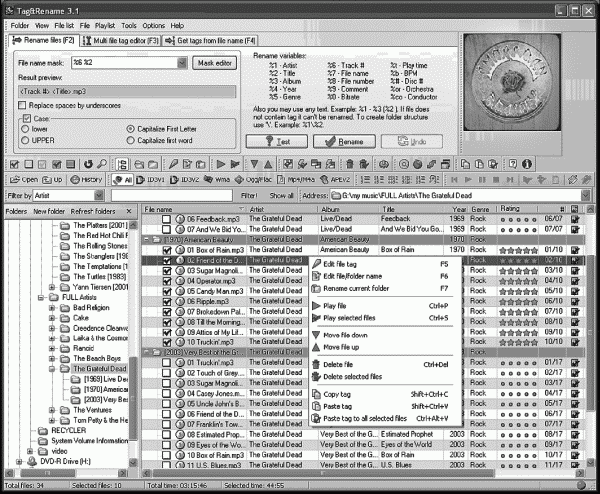Show All file types filter

click(121, 179)
